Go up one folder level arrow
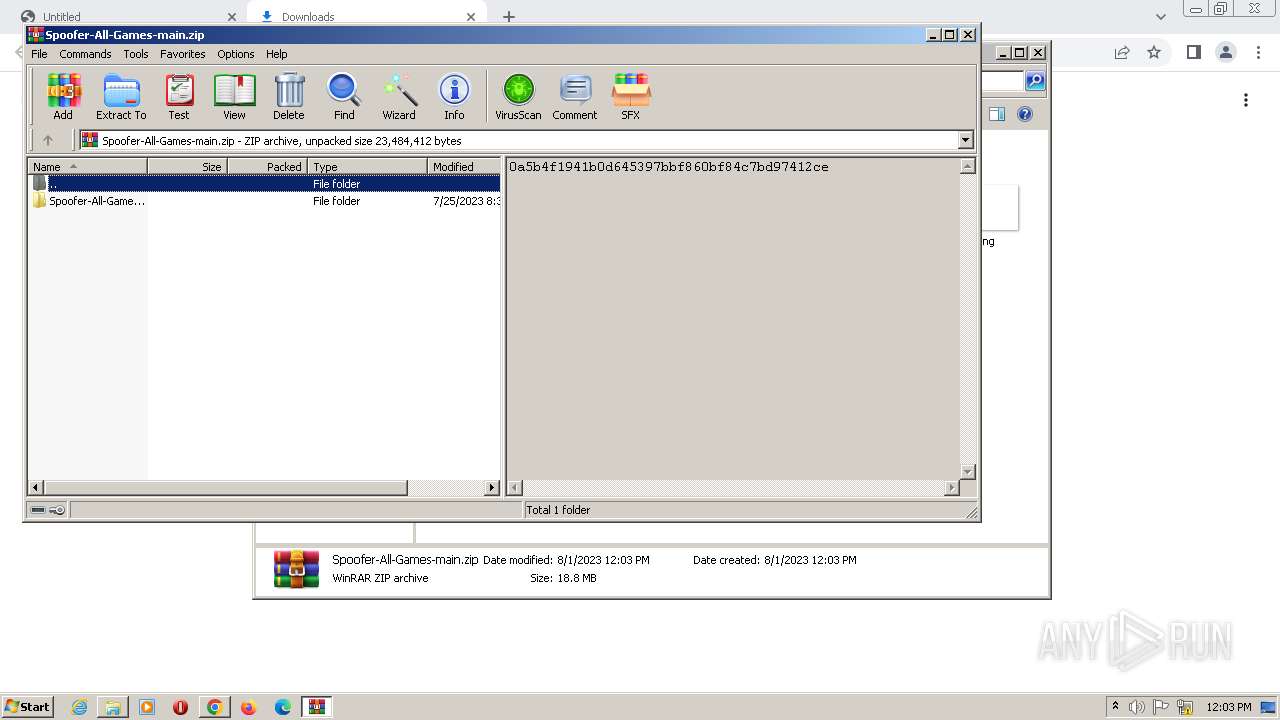Screen dimensions: 1280x720 47,141
